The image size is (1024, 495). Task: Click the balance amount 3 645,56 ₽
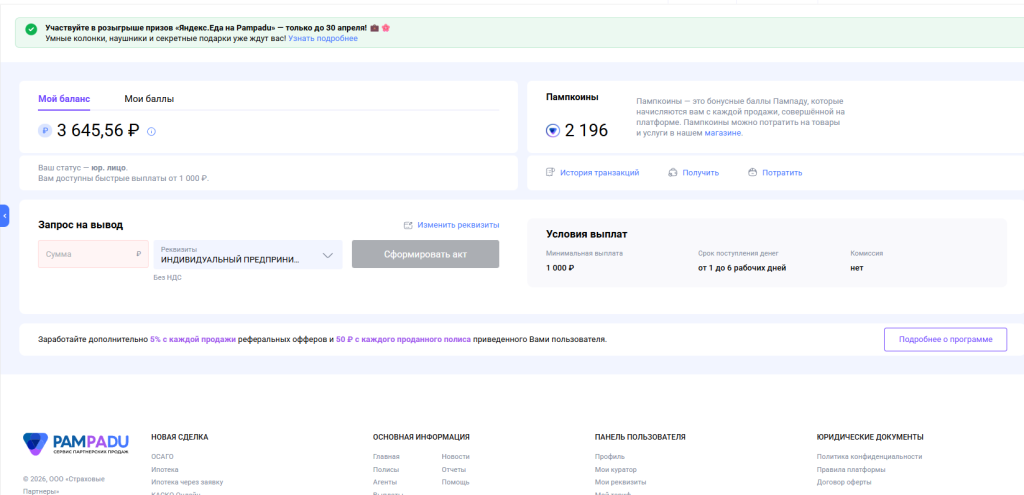tap(98, 131)
